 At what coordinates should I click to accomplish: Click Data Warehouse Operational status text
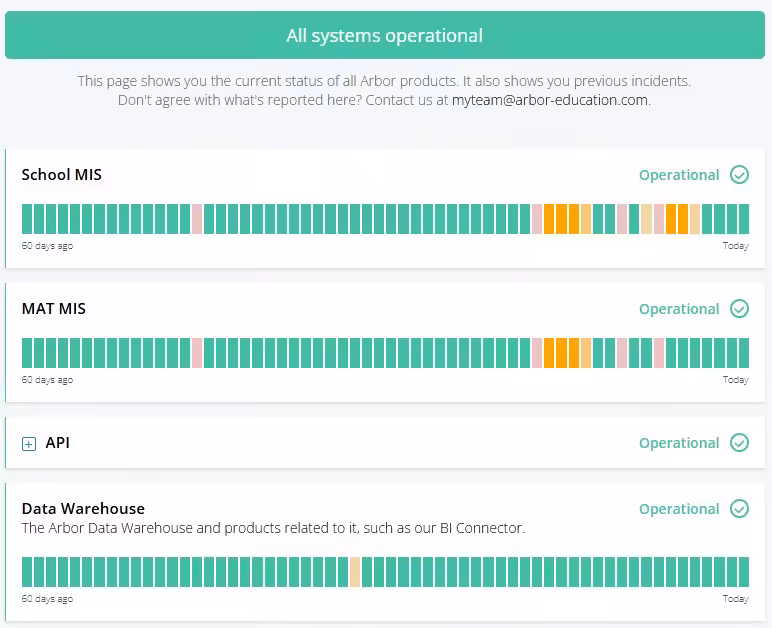679,509
